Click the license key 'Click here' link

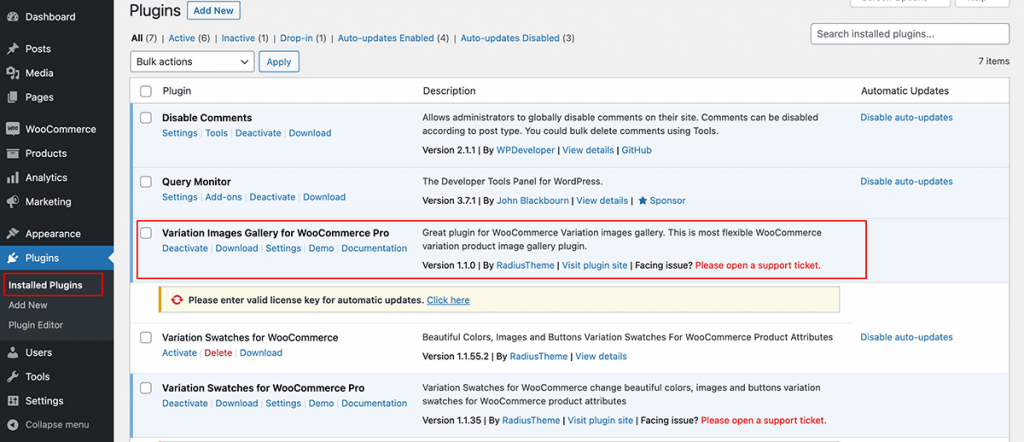coord(448,300)
